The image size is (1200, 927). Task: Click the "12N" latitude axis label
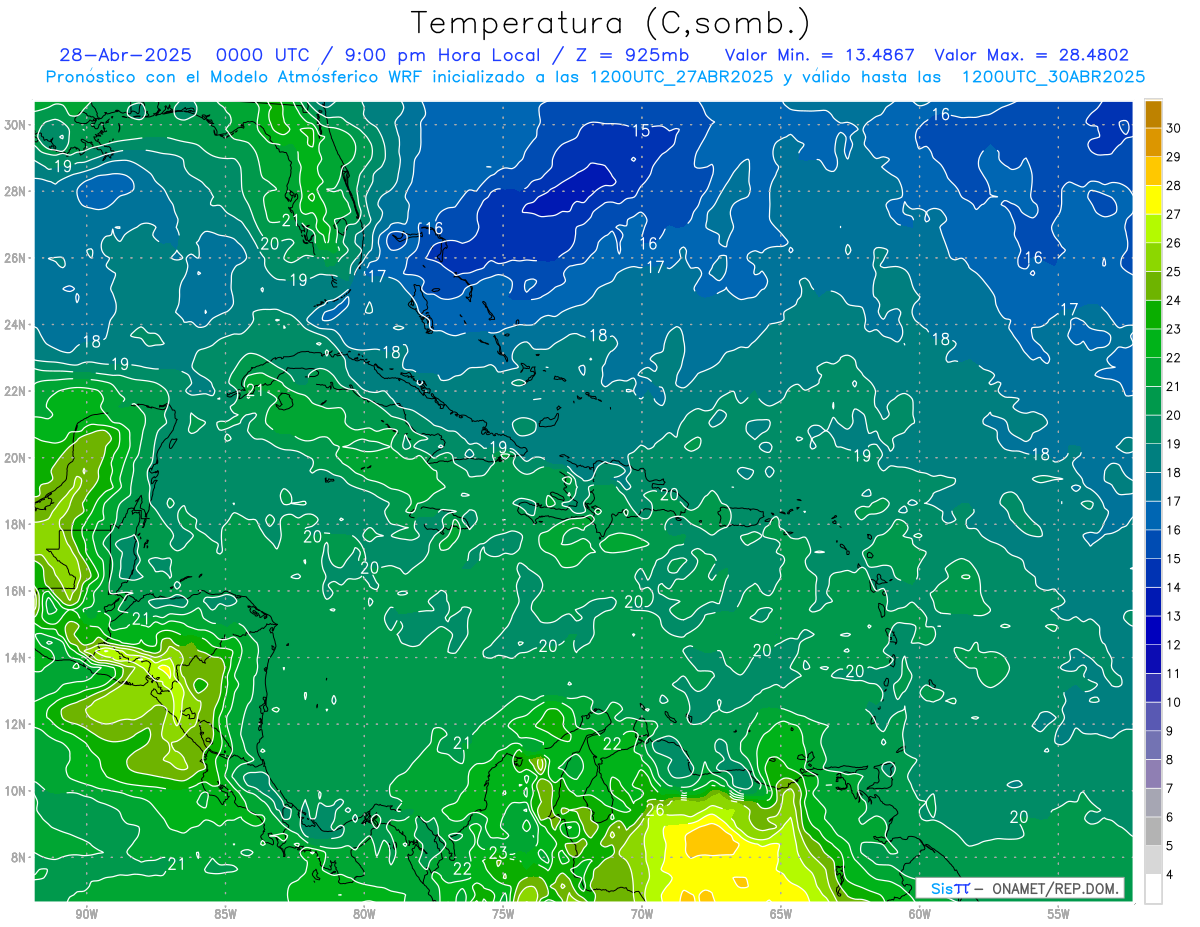(16, 724)
